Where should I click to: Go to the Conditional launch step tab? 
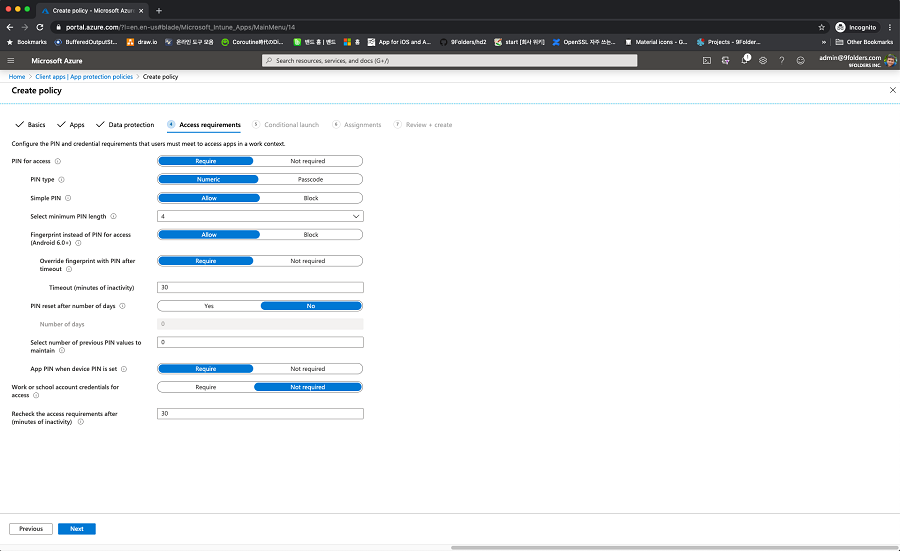[286, 125]
